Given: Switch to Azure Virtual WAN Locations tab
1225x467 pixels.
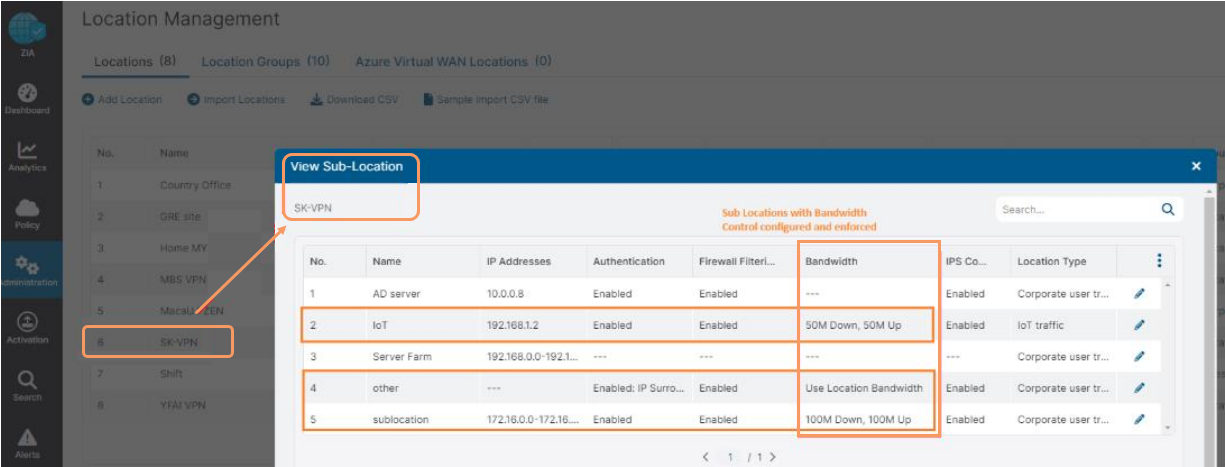Looking at the screenshot, I should pos(453,62).
